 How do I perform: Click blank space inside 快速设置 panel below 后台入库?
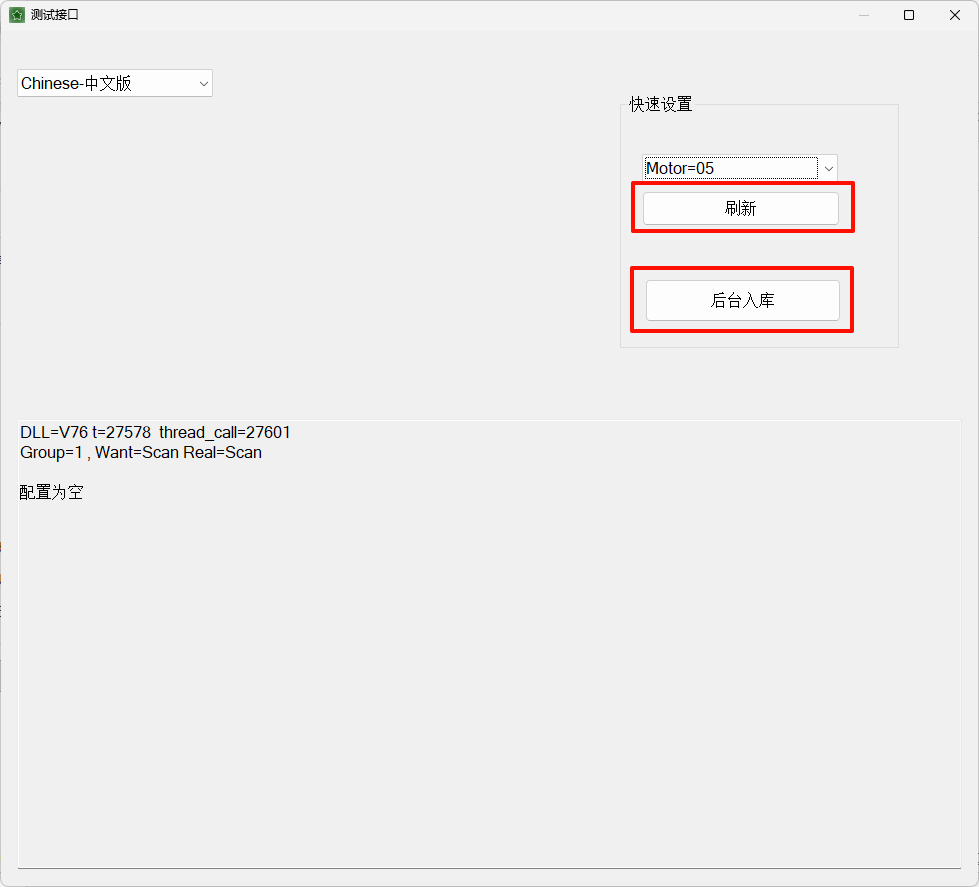click(x=759, y=339)
